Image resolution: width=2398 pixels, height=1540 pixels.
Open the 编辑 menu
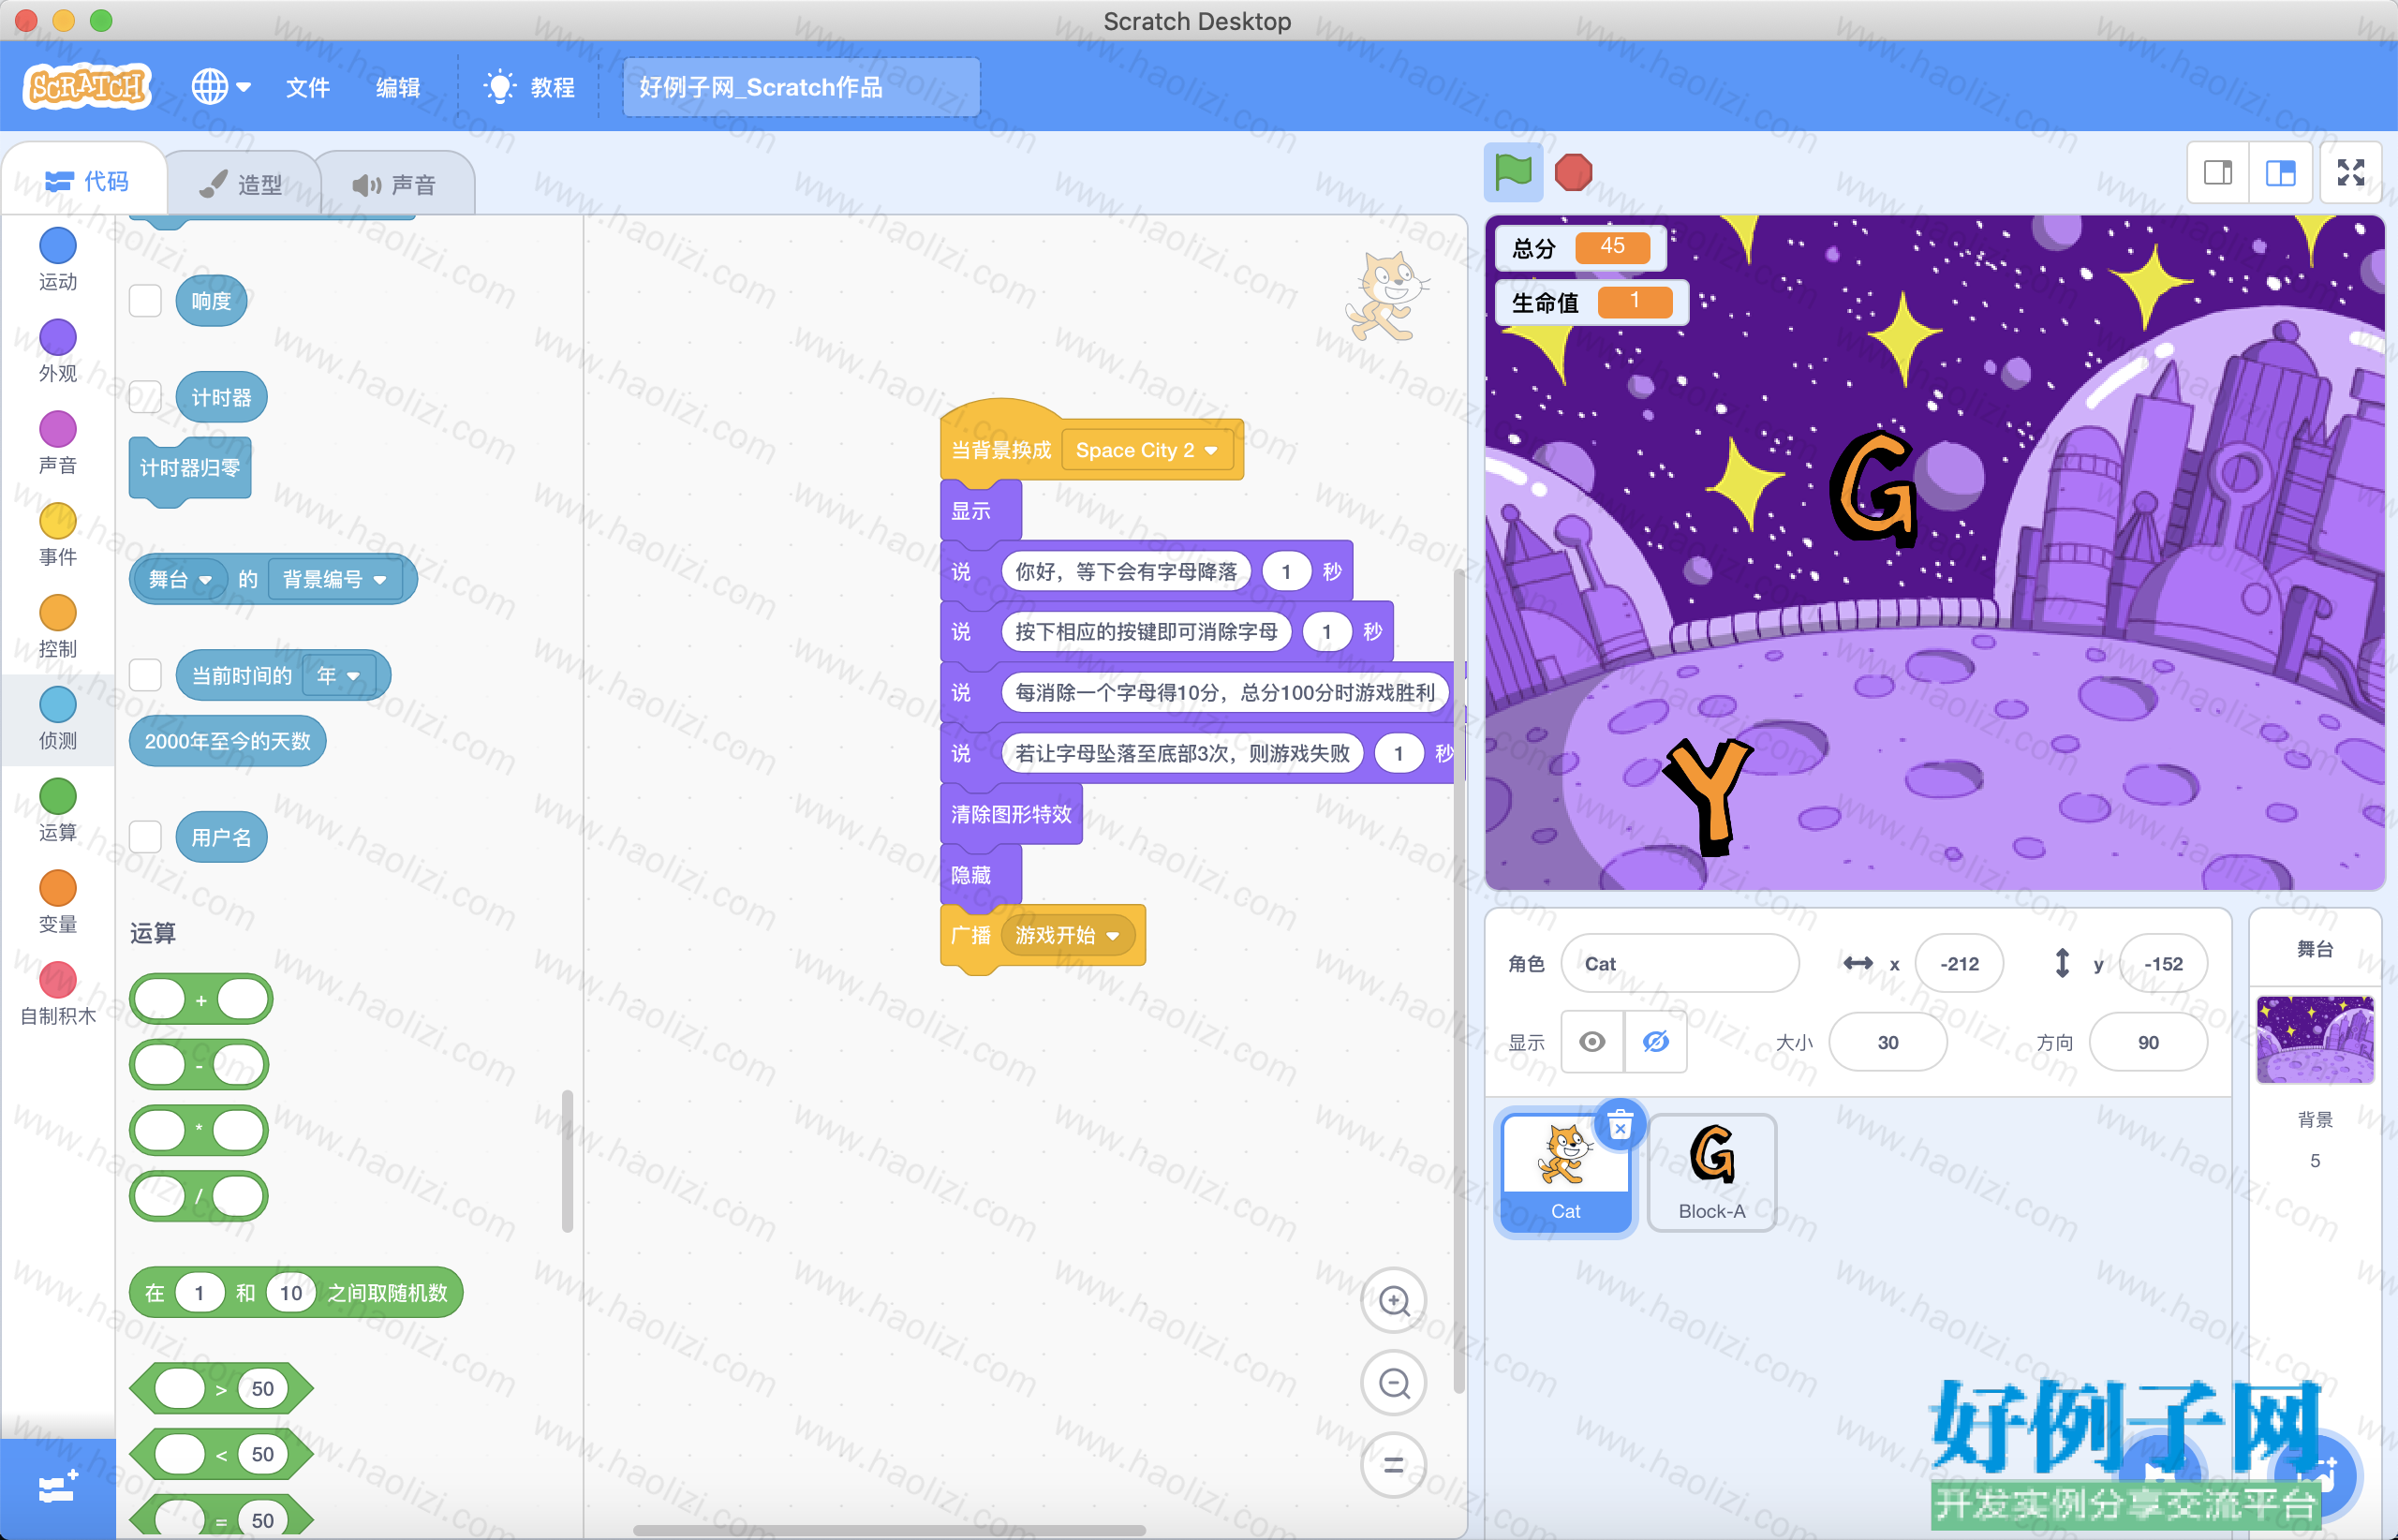tap(397, 87)
